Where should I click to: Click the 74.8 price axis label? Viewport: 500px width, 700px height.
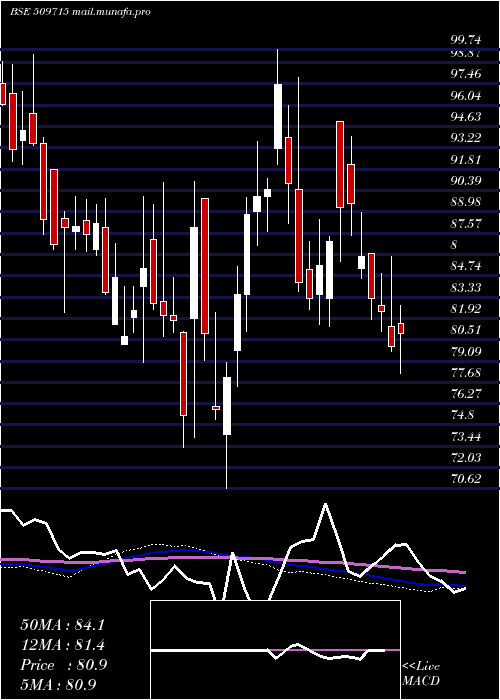[462, 415]
